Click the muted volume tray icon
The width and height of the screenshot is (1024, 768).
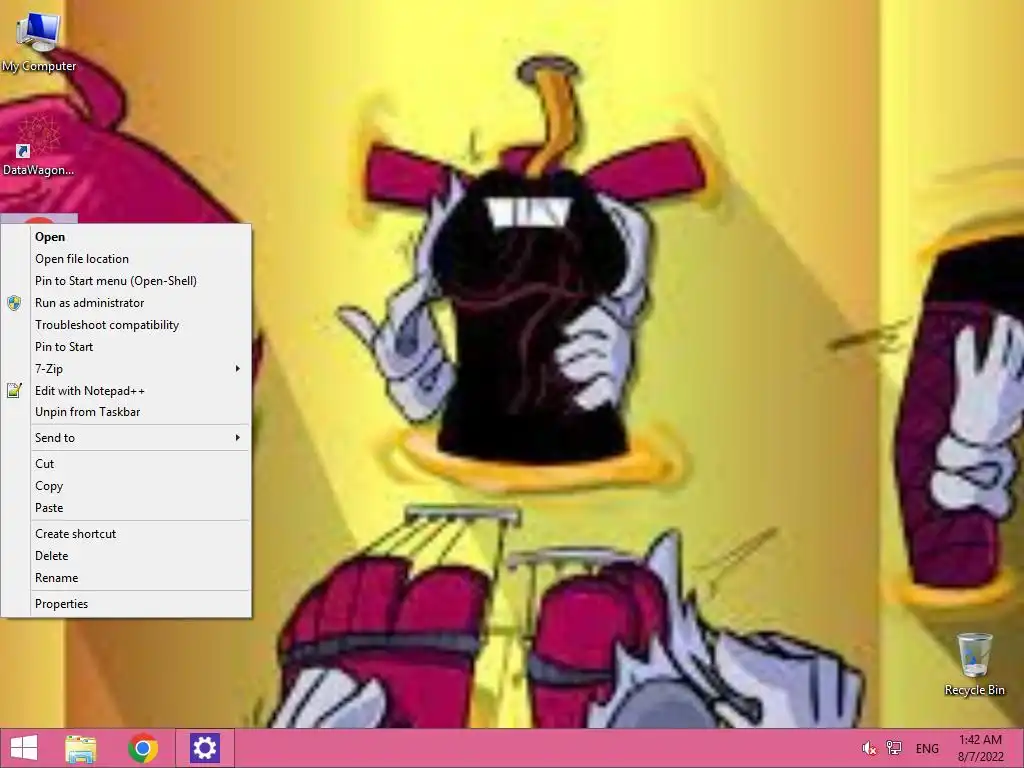coord(869,748)
